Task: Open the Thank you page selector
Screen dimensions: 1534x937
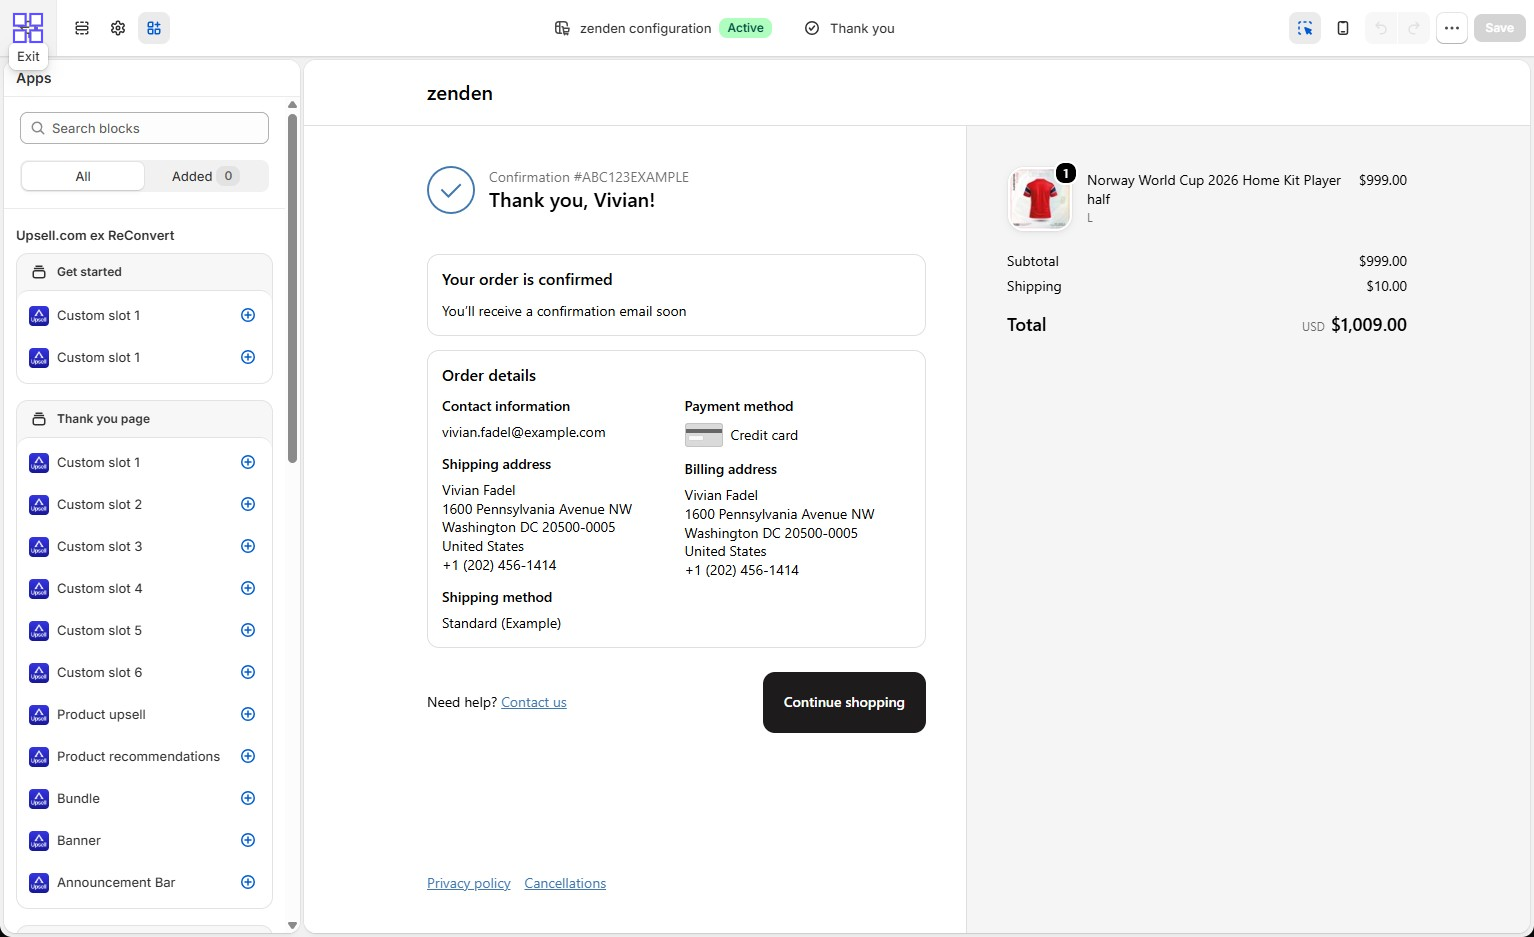Action: (850, 28)
